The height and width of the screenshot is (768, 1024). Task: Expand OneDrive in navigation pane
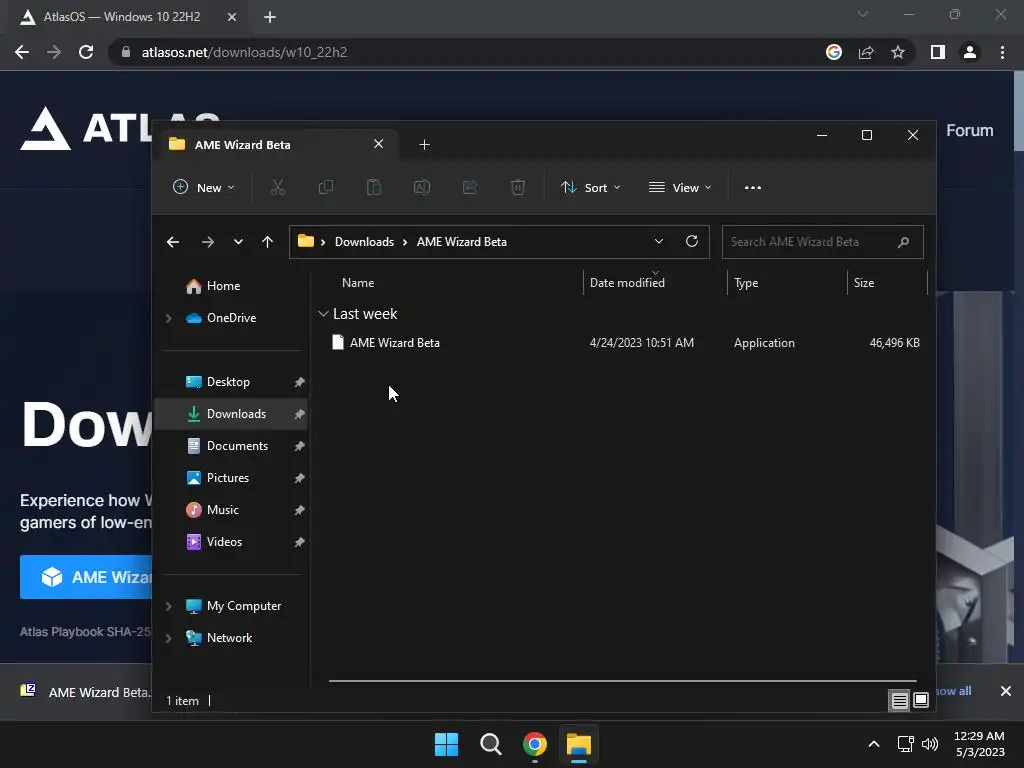pyautogui.click(x=168, y=318)
